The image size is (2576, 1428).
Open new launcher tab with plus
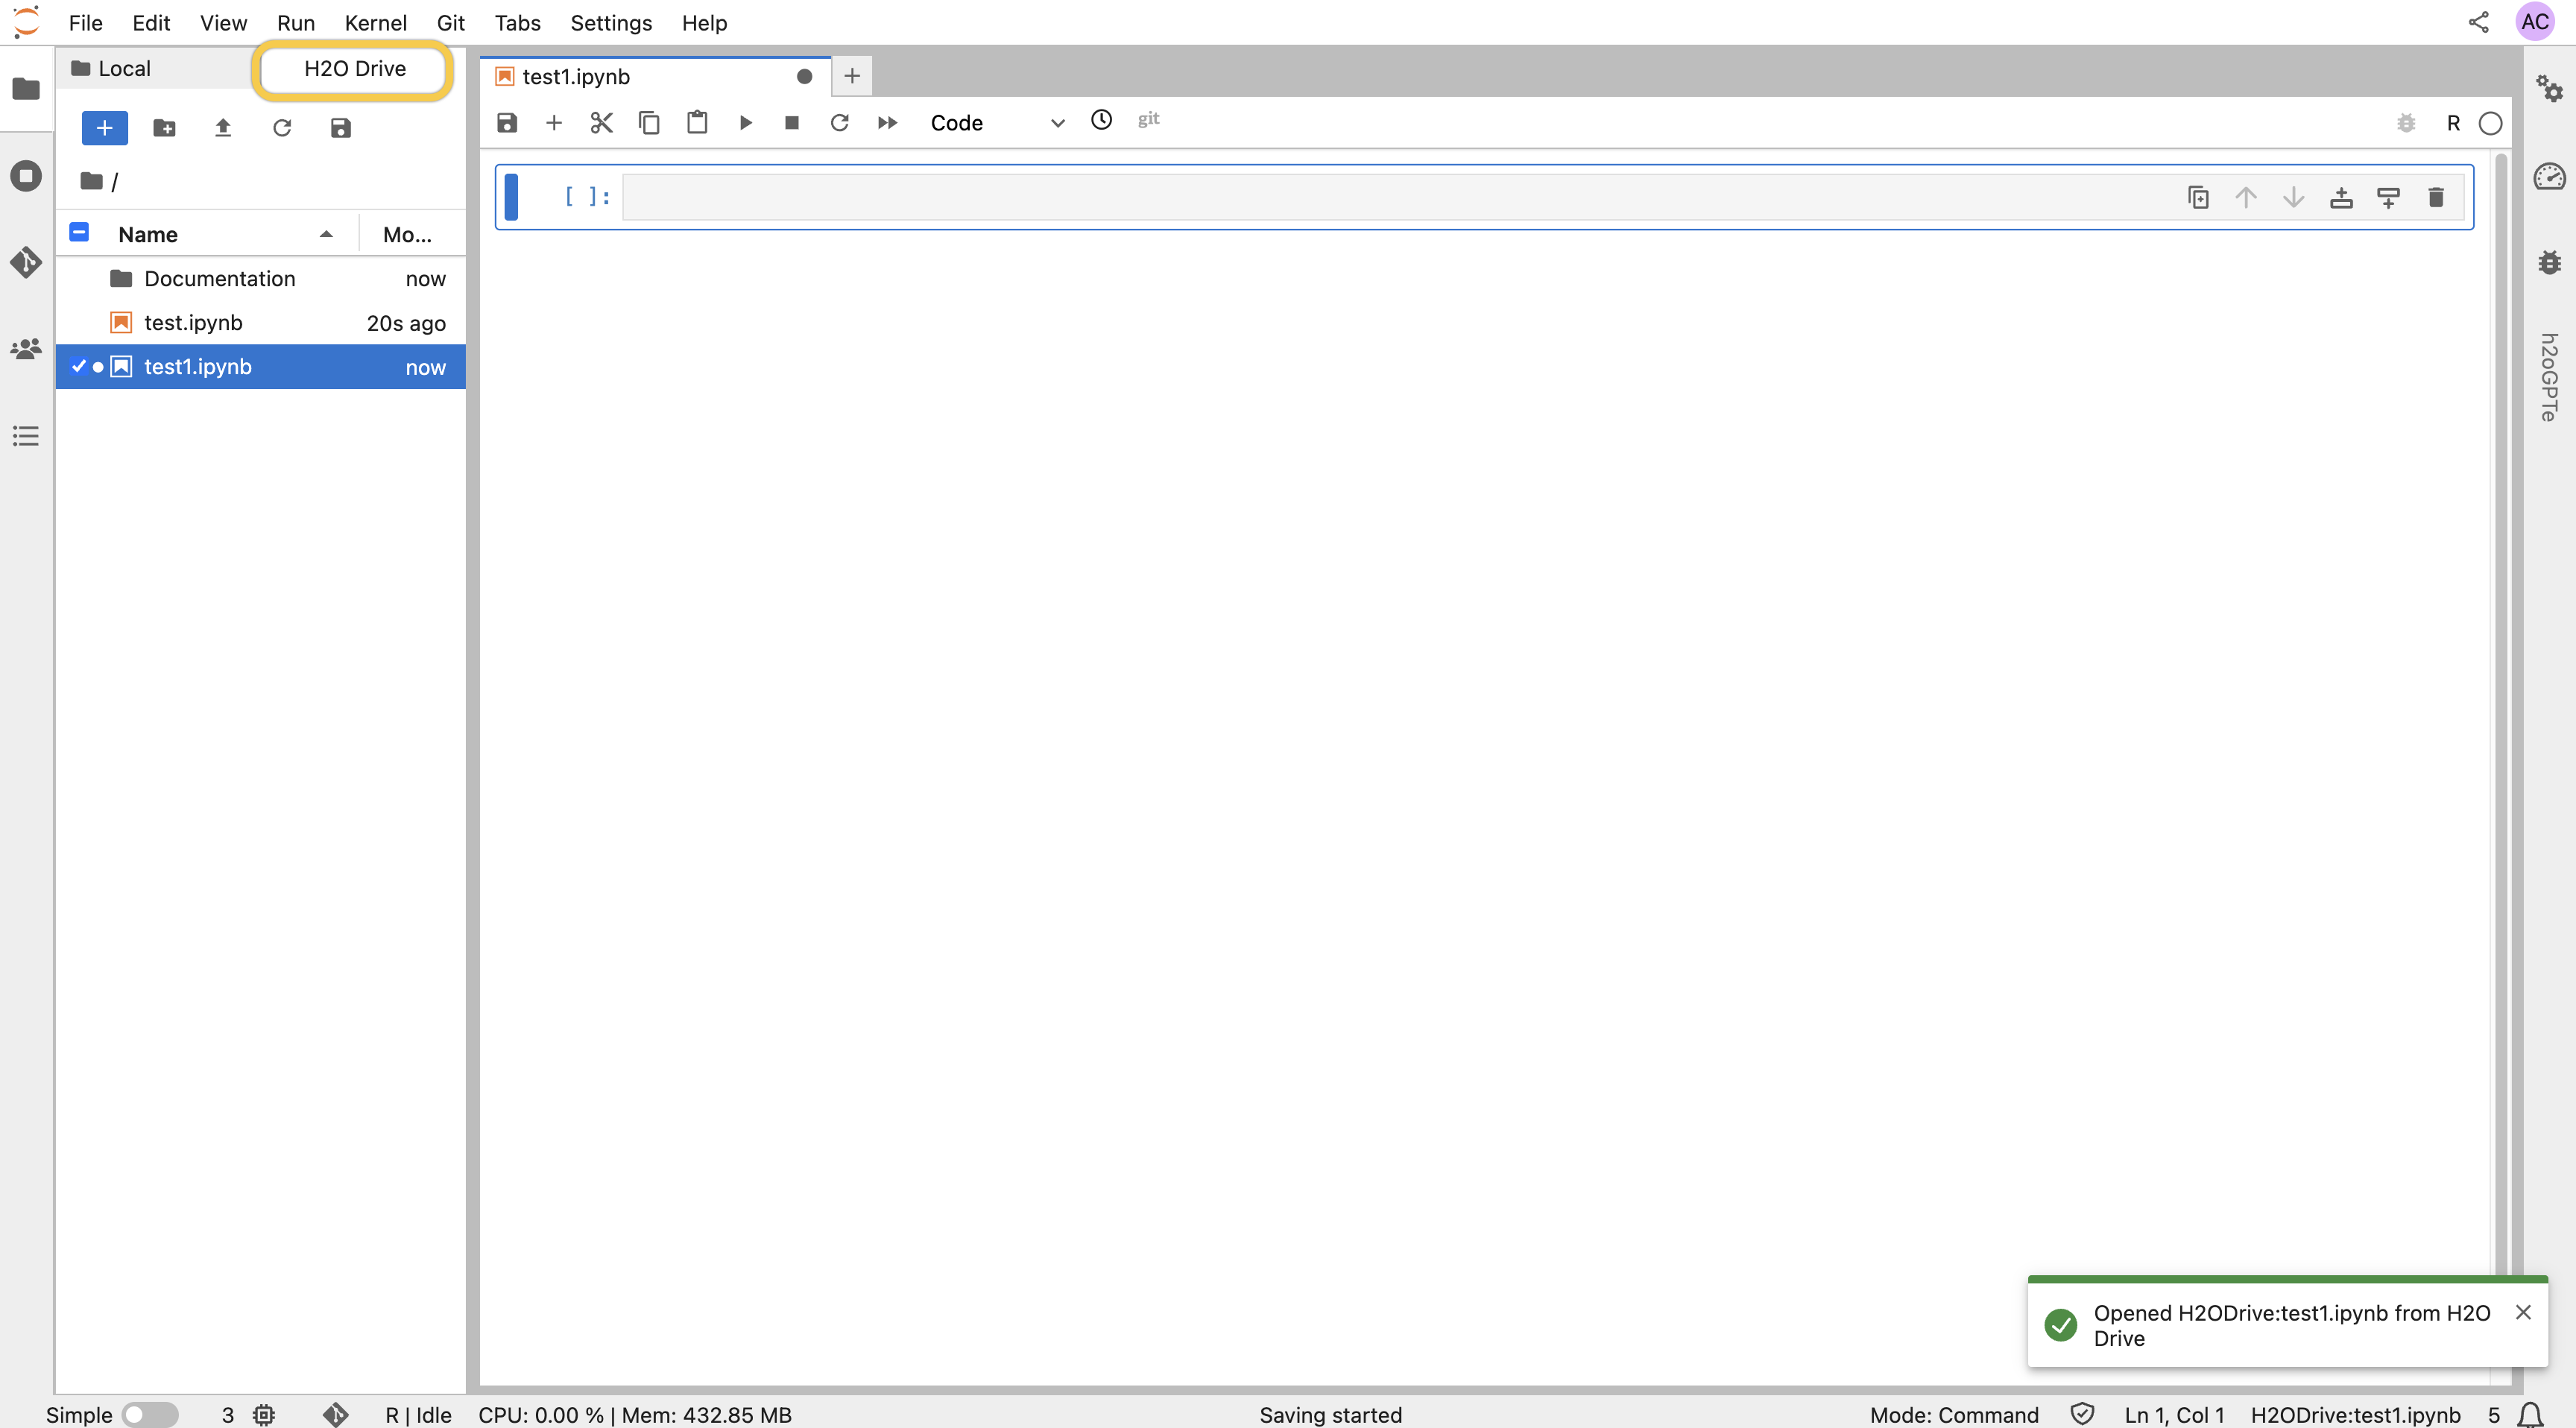pos(852,76)
